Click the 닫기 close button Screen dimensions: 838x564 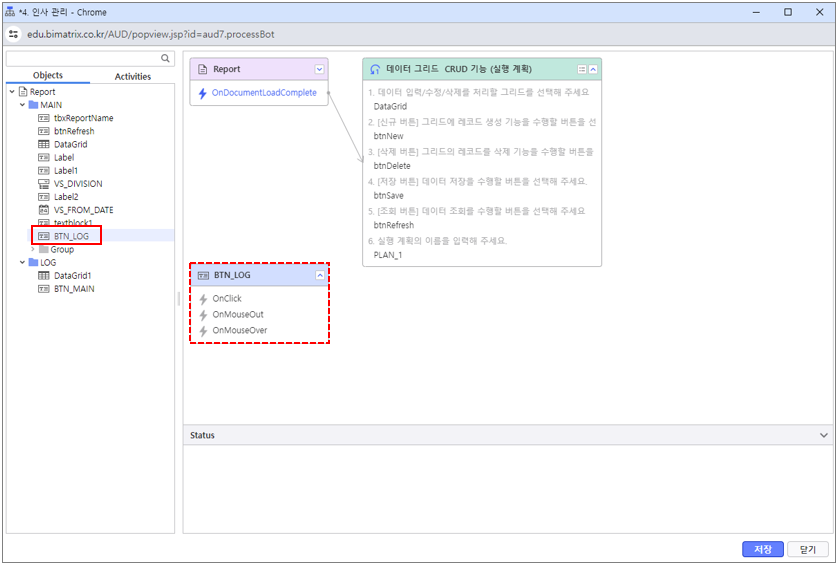pyautogui.click(x=808, y=549)
